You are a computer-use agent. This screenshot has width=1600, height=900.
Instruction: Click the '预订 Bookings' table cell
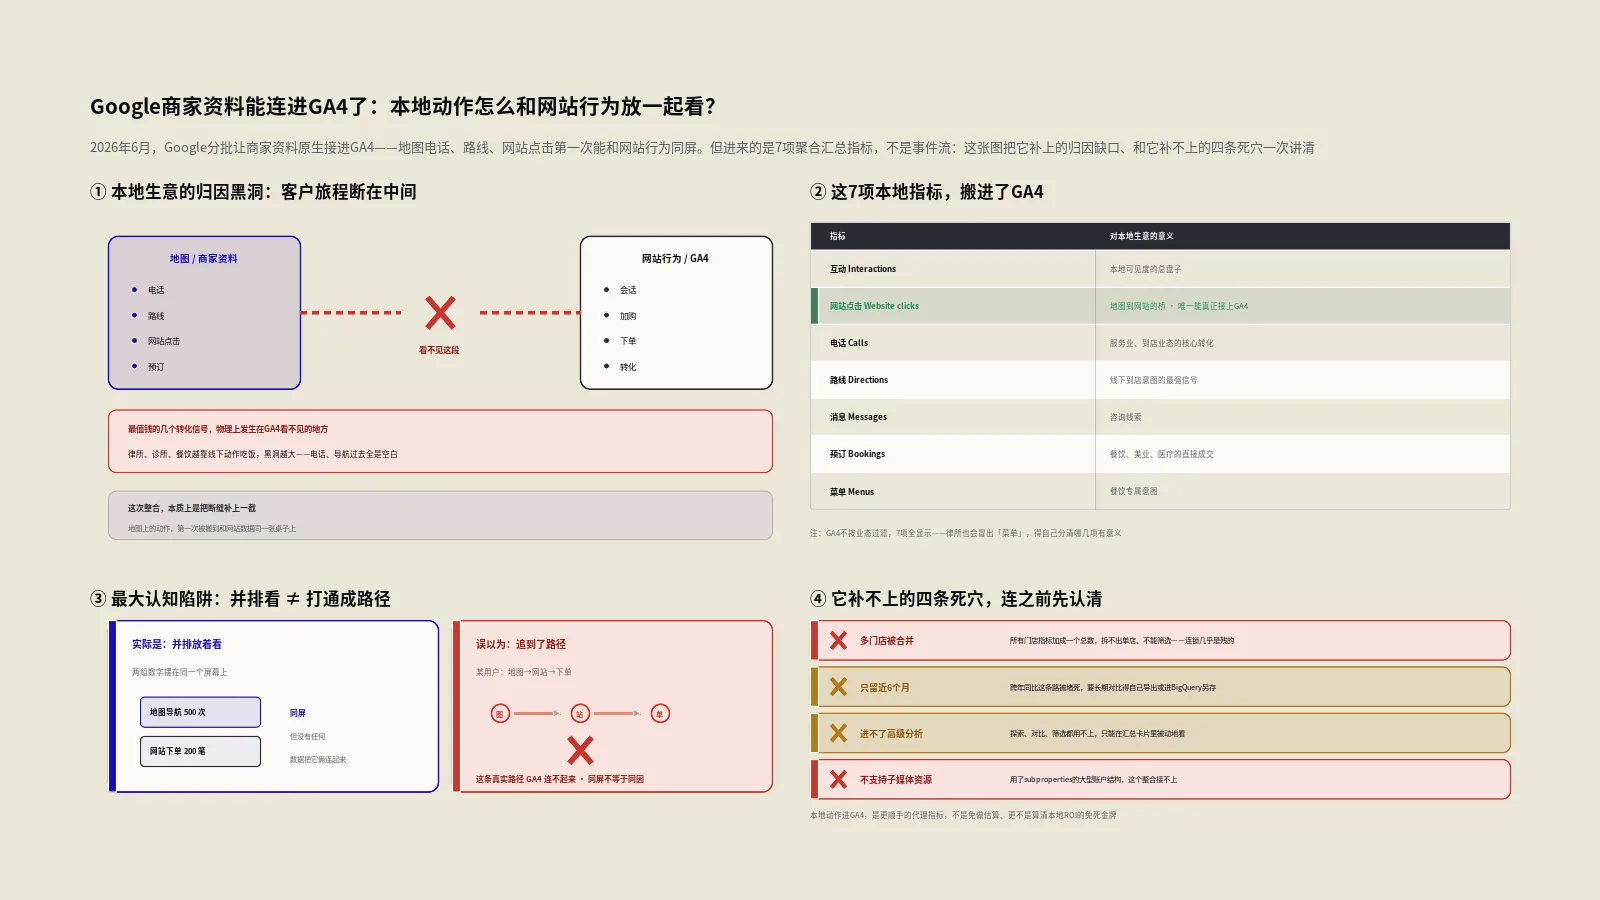coord(953,454)
